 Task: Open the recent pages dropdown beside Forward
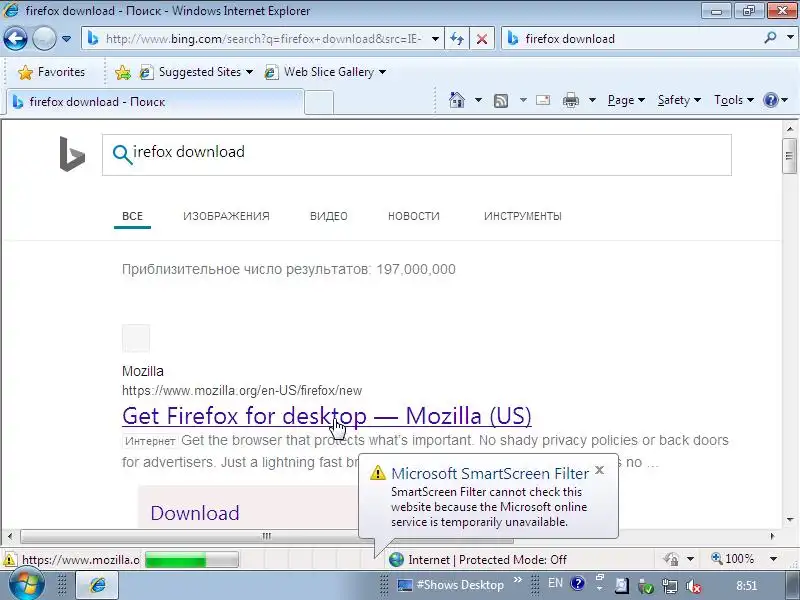(66, 39)
